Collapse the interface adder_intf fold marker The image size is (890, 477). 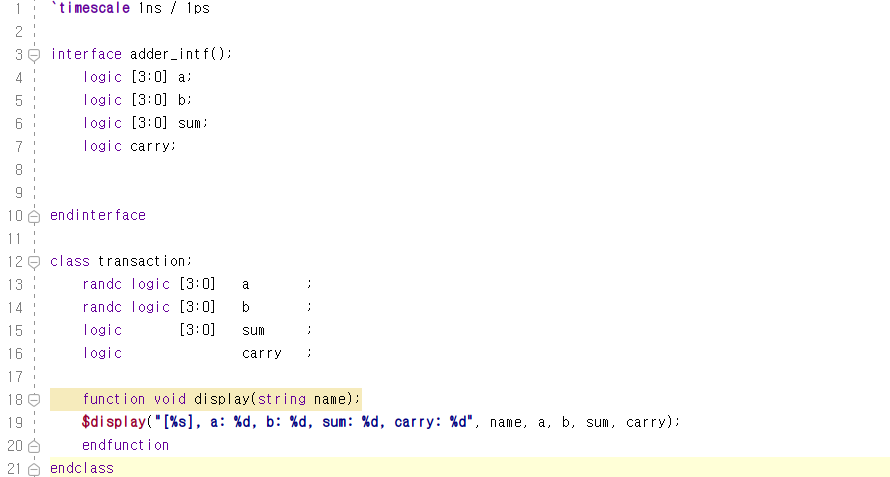coord(34,55)
